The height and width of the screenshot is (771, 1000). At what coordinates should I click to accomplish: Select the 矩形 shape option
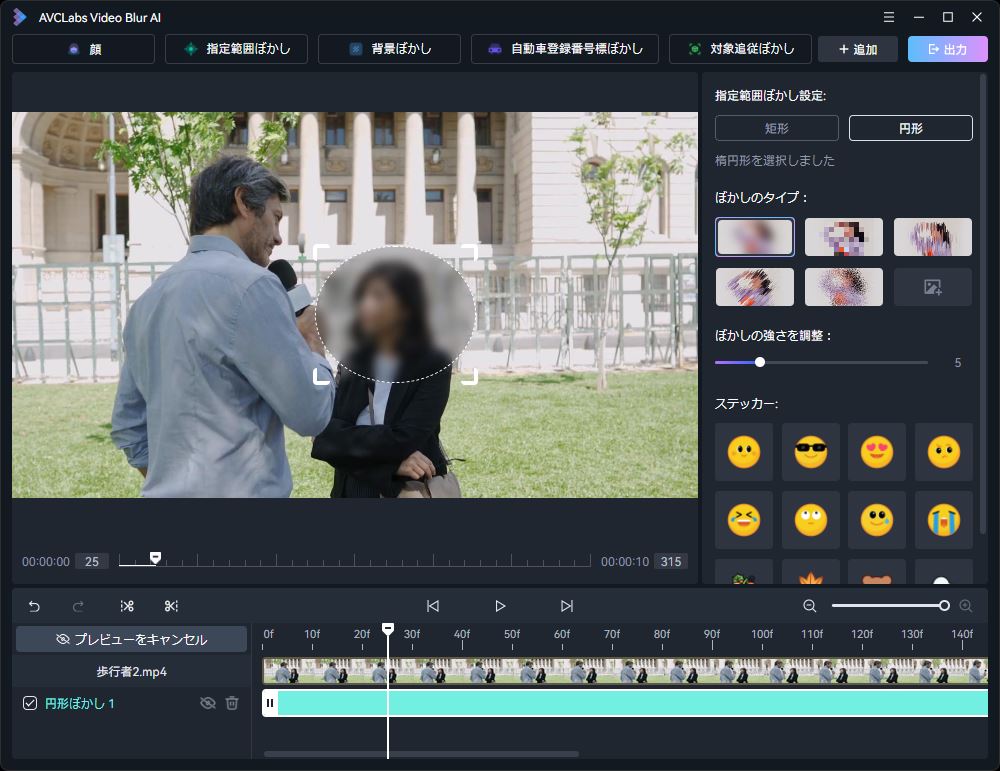click(777, 128)
